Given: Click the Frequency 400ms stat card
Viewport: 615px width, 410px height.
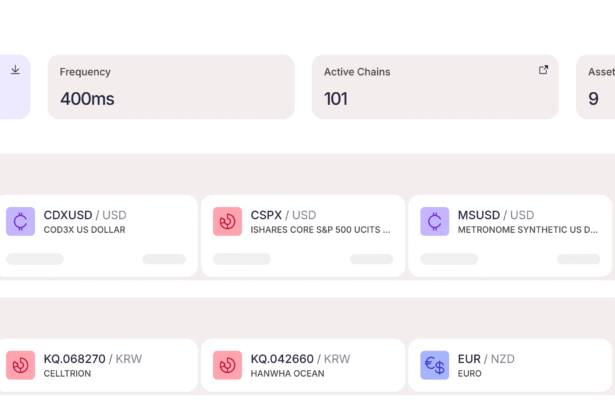Looking at the screenshot, I should [x=171, y=87].
